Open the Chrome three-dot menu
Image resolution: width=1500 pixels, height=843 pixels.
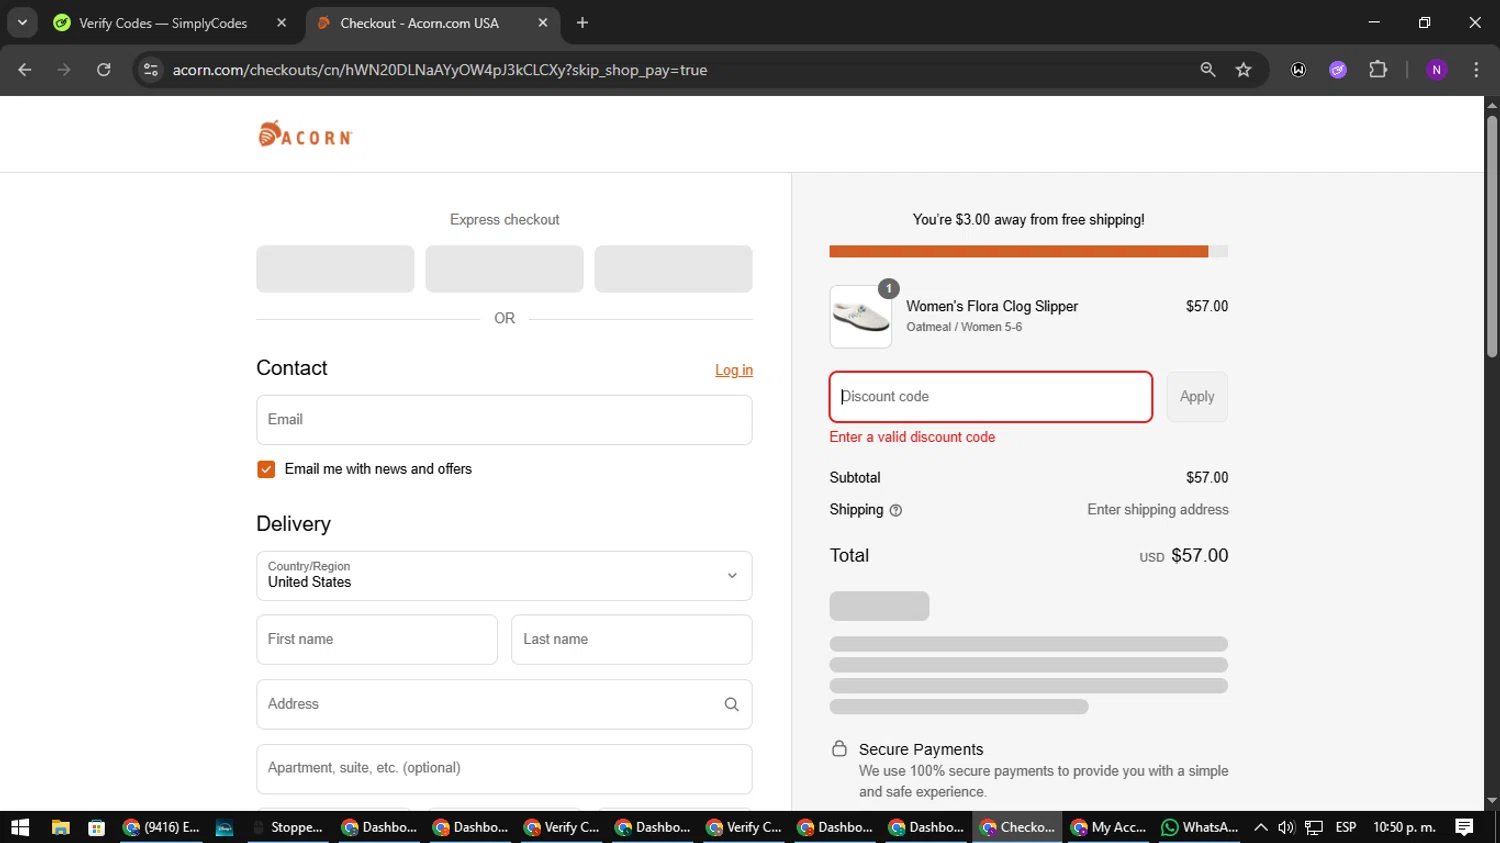click(1476, 70)
